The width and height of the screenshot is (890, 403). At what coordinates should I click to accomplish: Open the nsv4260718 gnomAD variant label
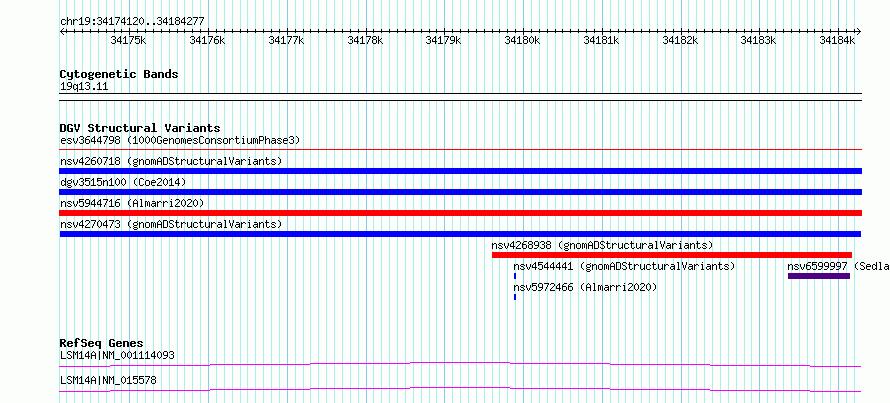(x=171, y=161)
